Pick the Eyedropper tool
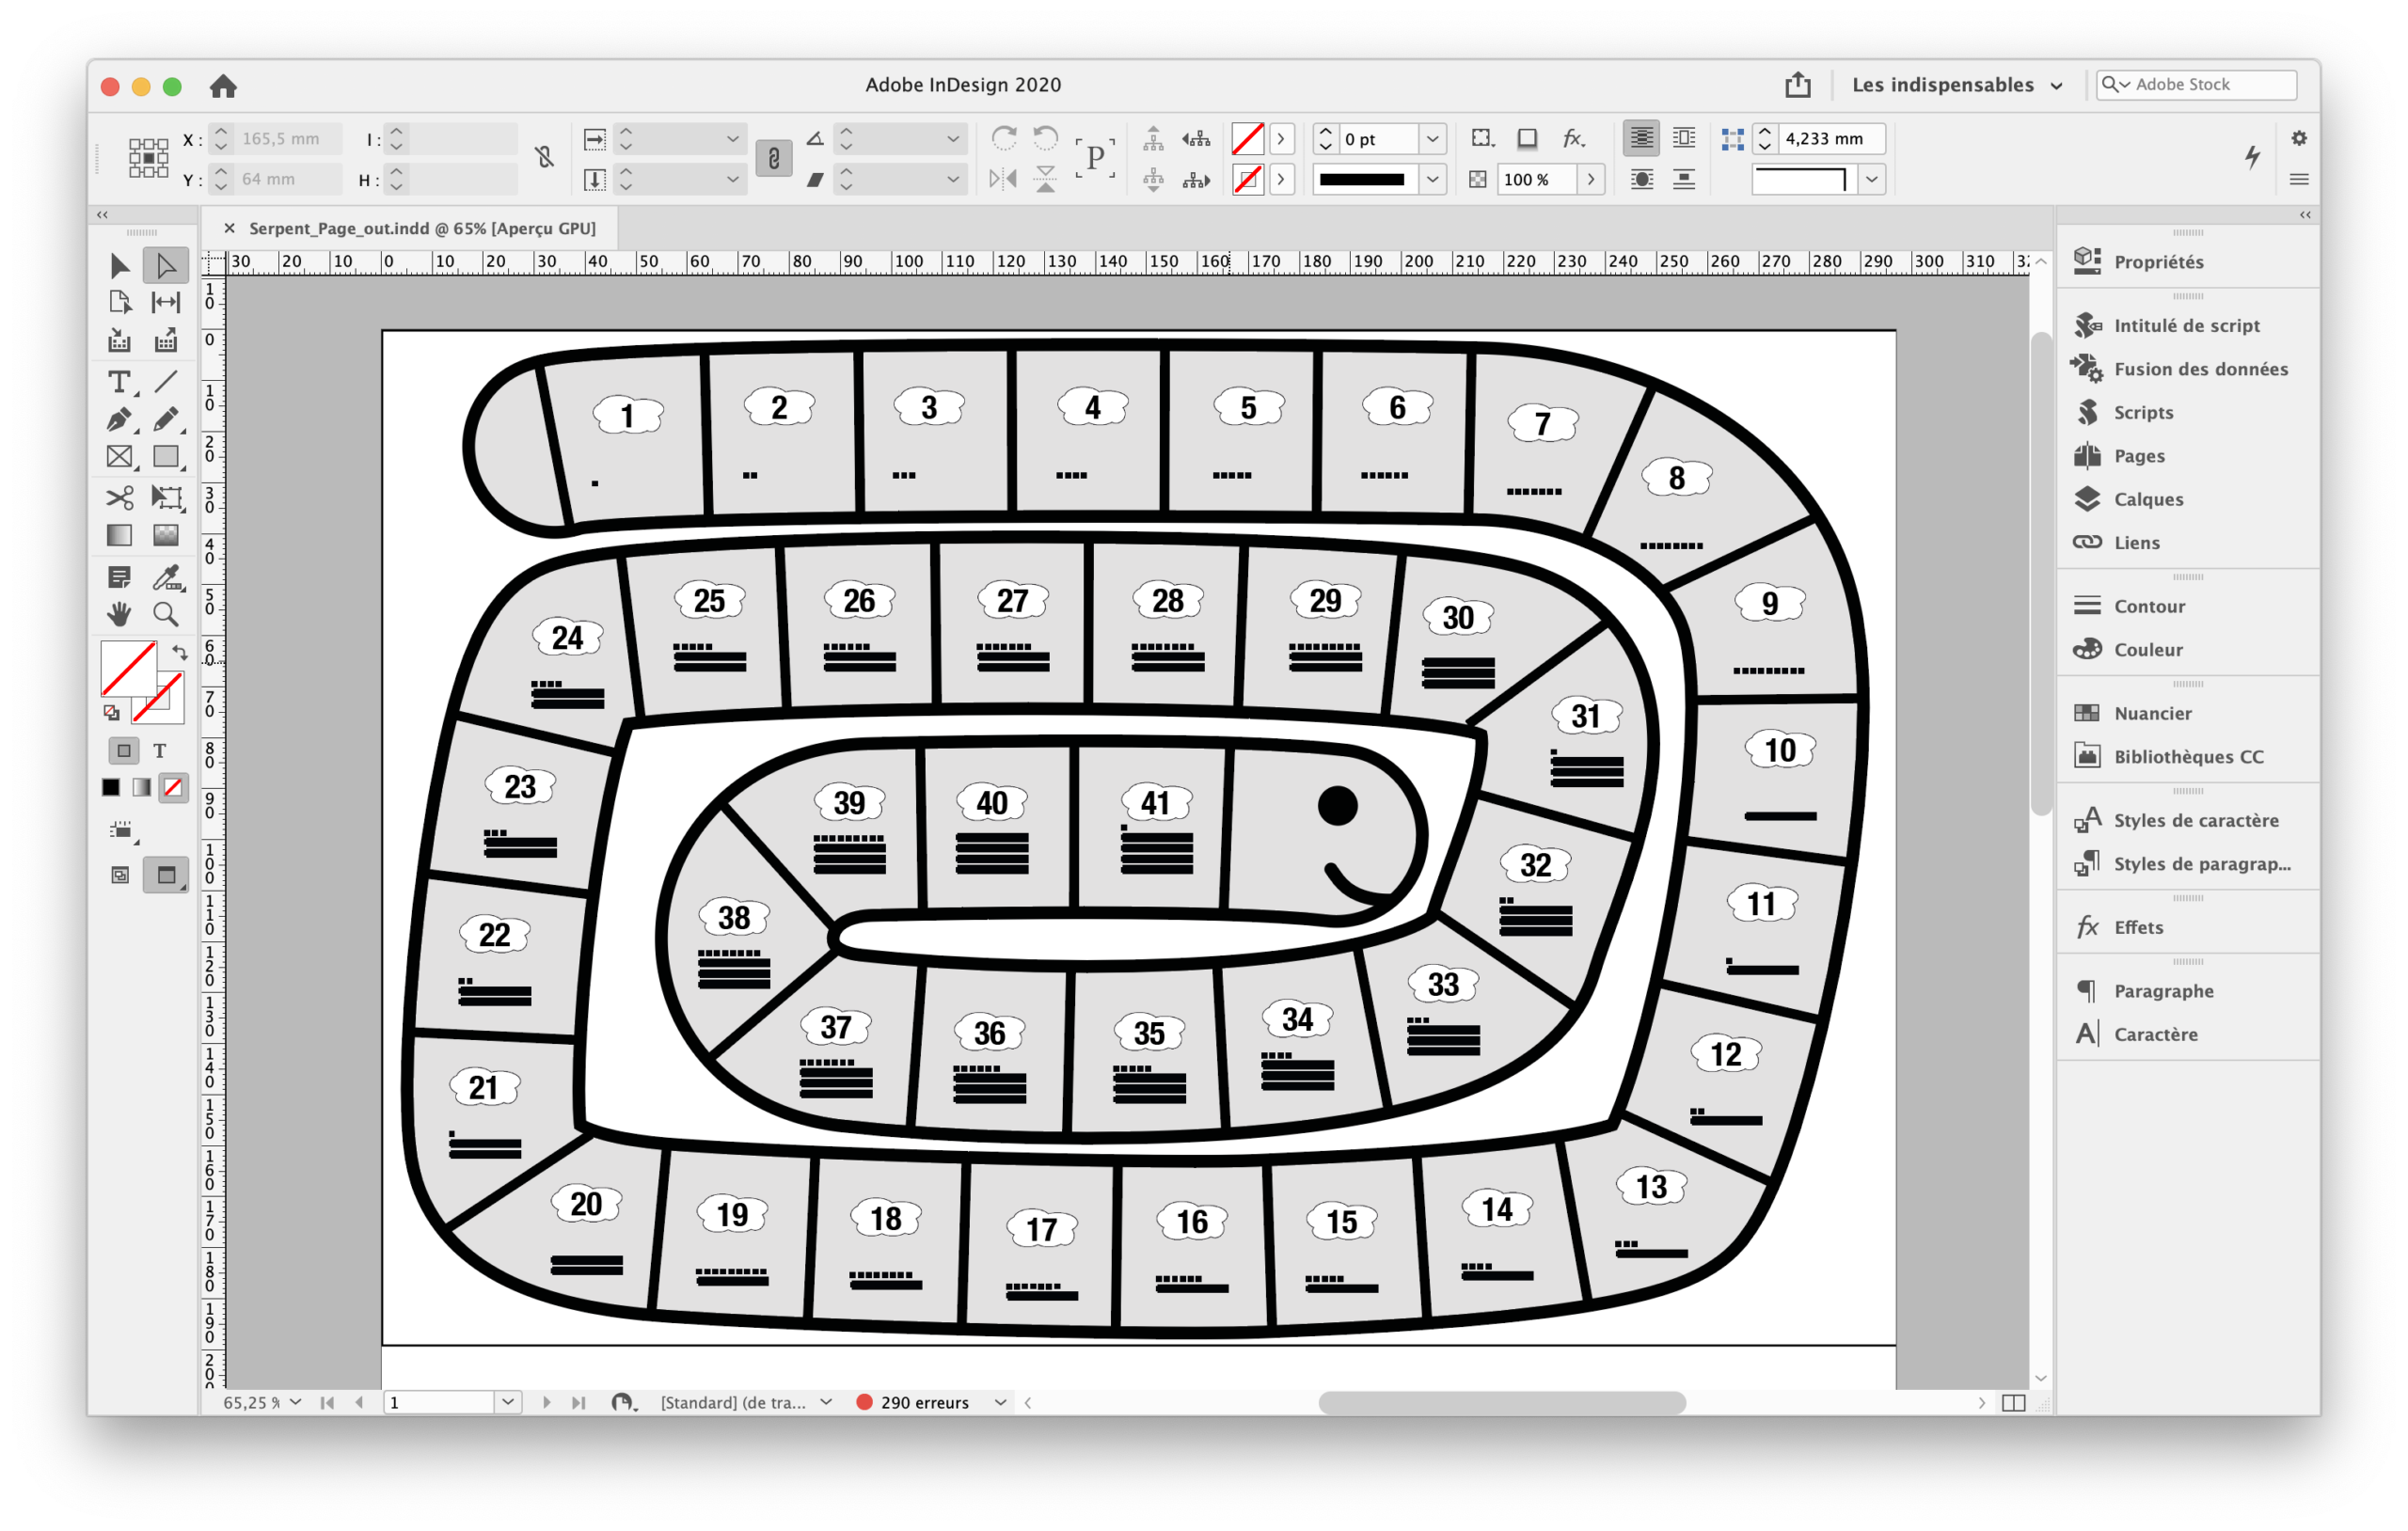Image resolution: width=2408 pixels, height=1531 pixels. coord(166,577)
